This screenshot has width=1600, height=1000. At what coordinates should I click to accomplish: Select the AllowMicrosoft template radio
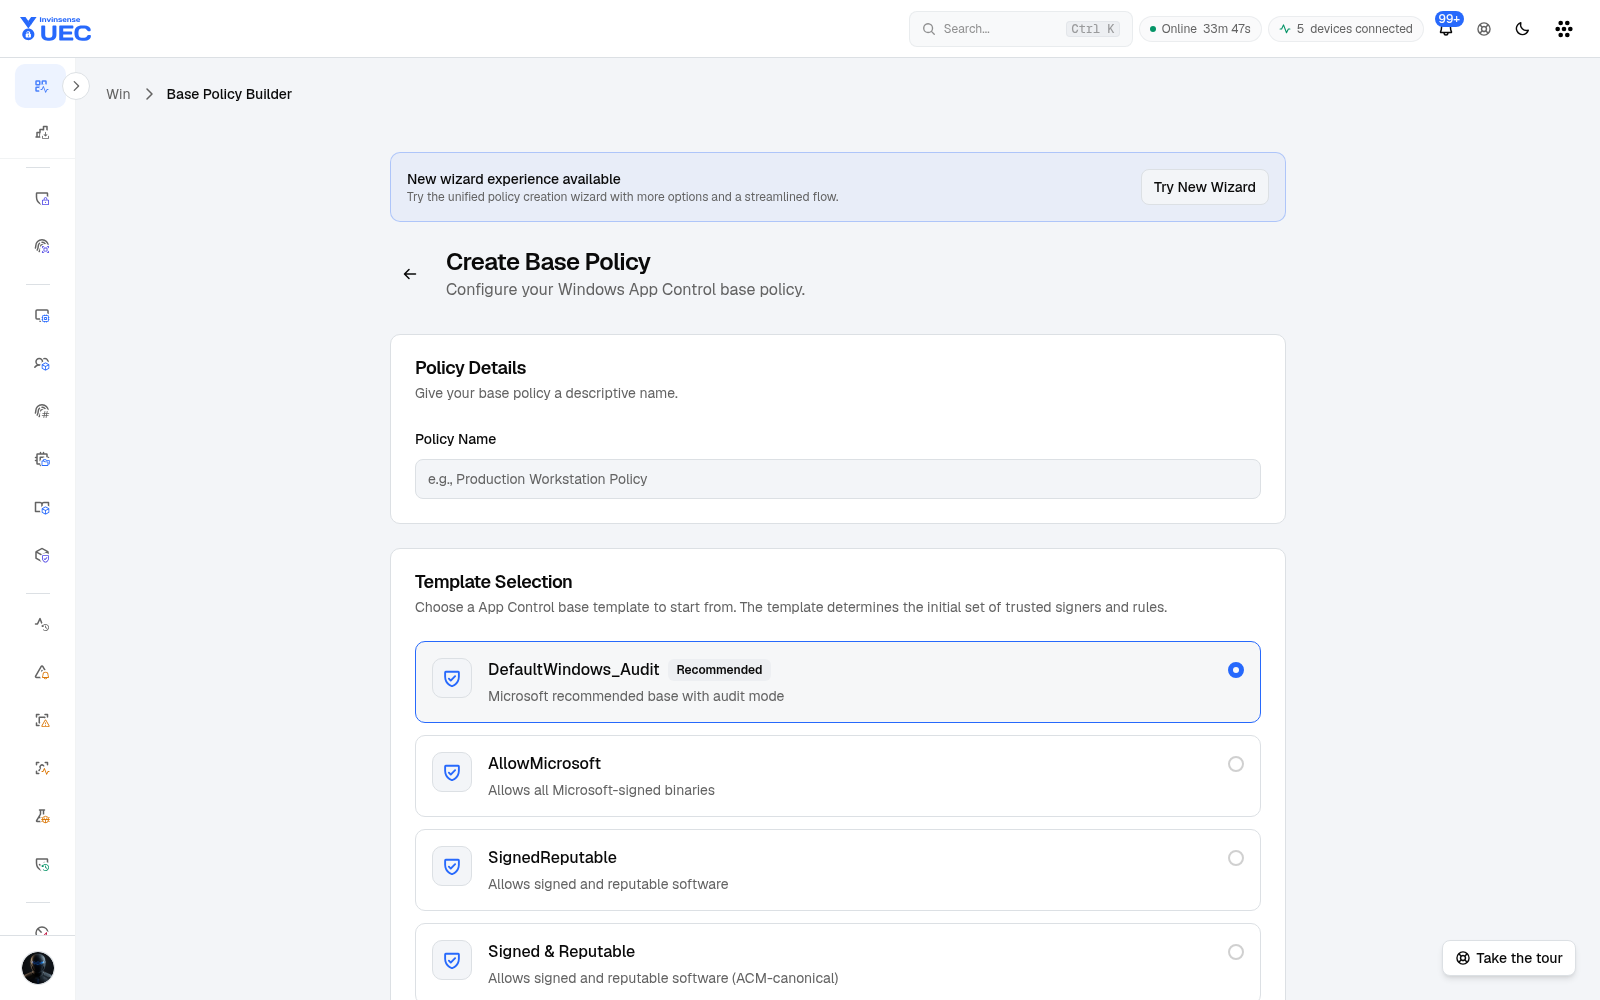[x=1236, y=764]
